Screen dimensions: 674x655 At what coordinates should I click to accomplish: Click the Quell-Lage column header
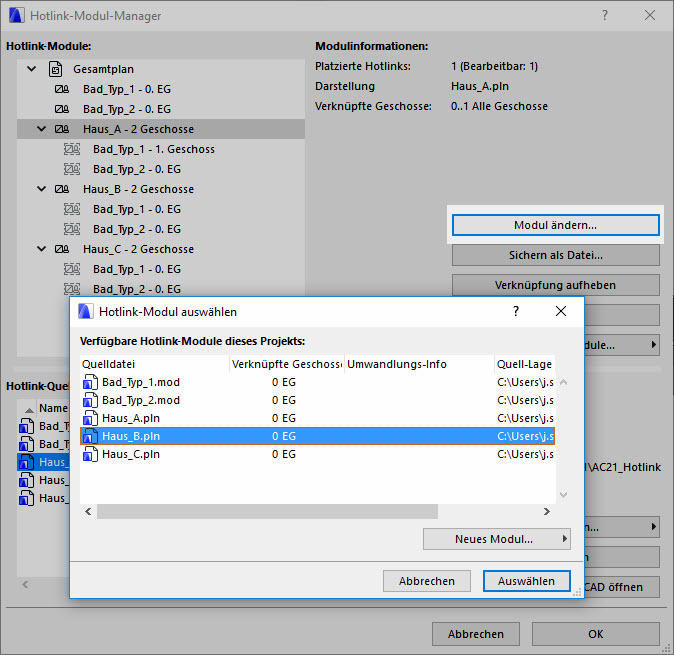[x=525, y=364]
